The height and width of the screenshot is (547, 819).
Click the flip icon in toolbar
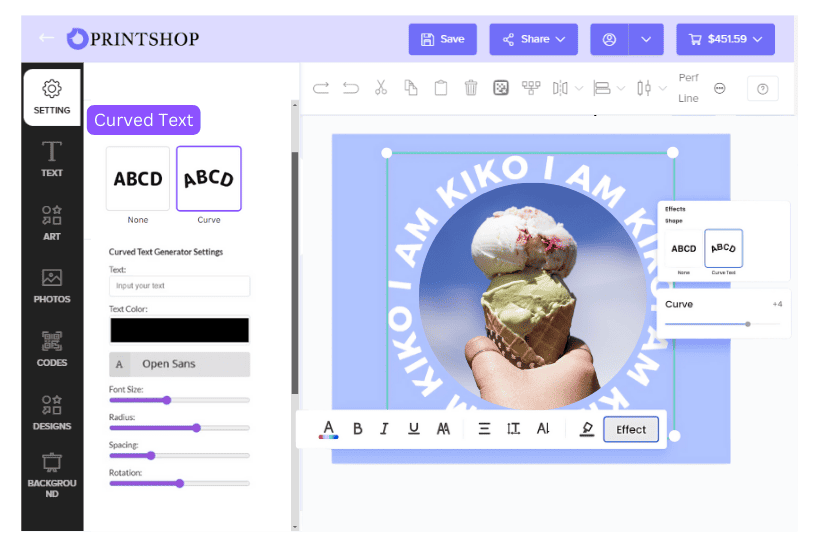coord(560,88)
